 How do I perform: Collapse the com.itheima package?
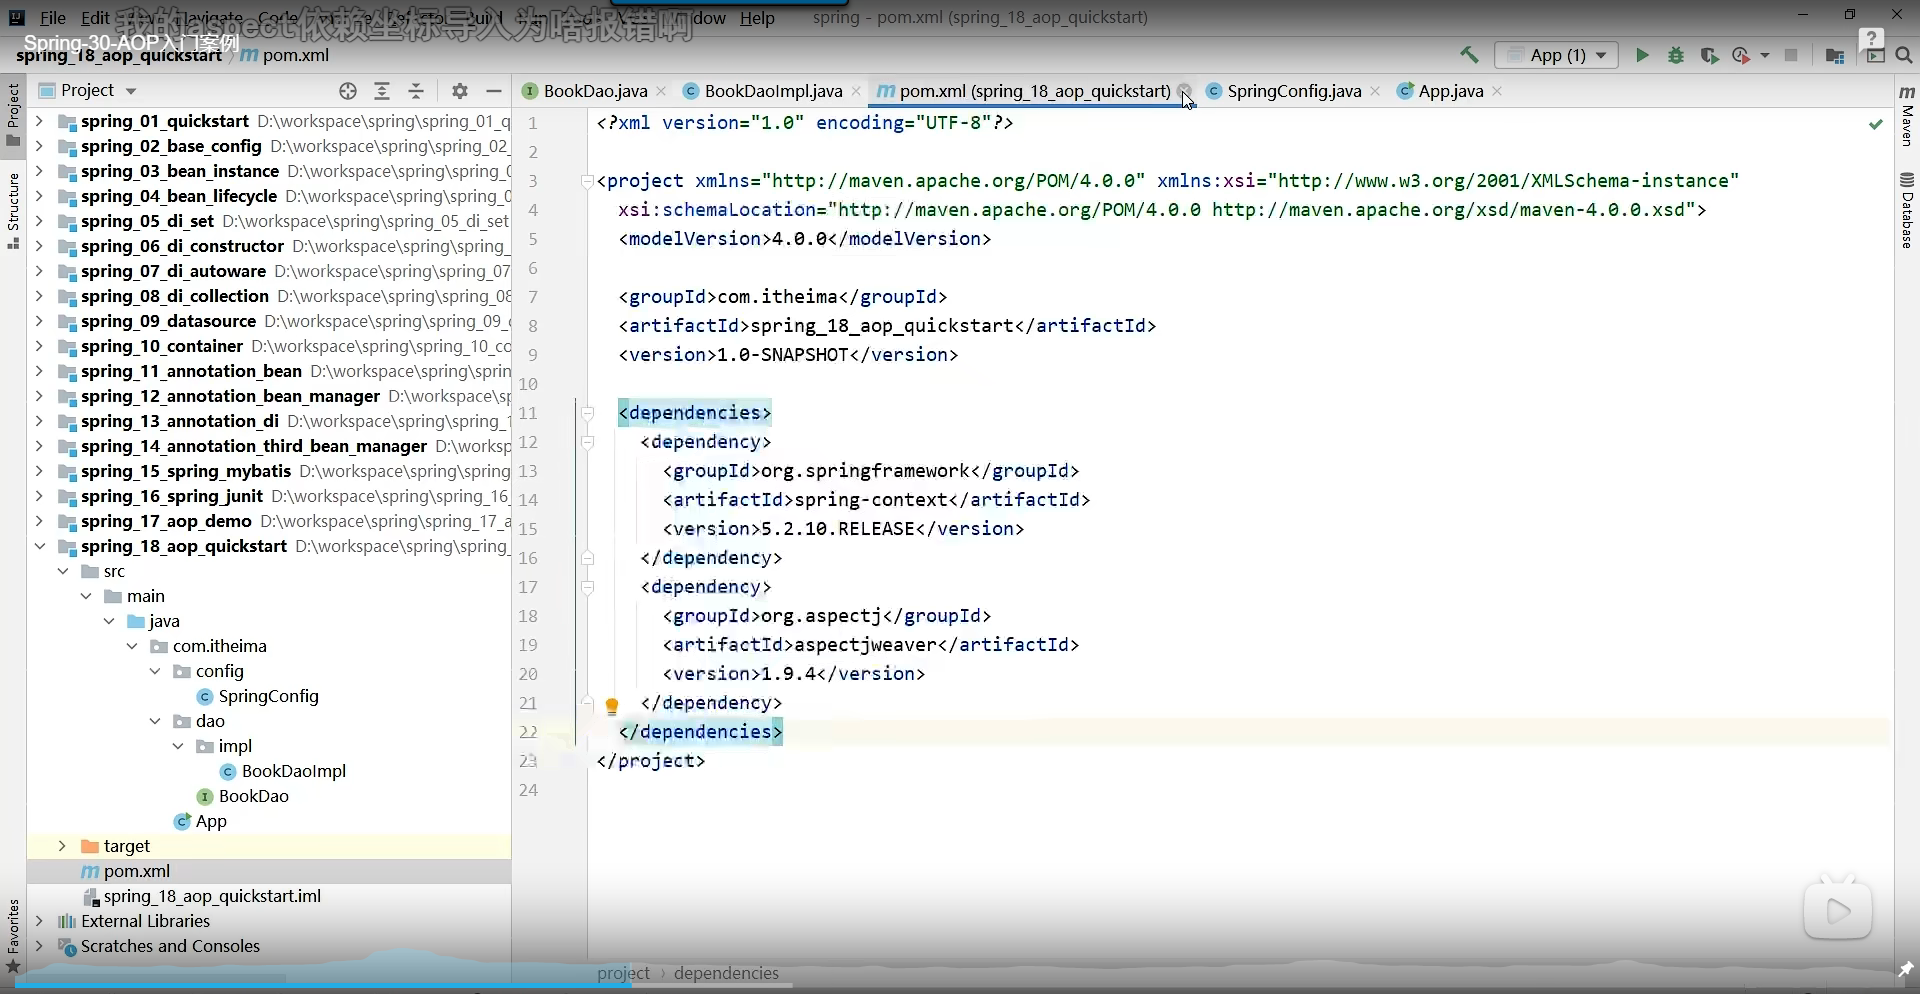tap(132, 646)
